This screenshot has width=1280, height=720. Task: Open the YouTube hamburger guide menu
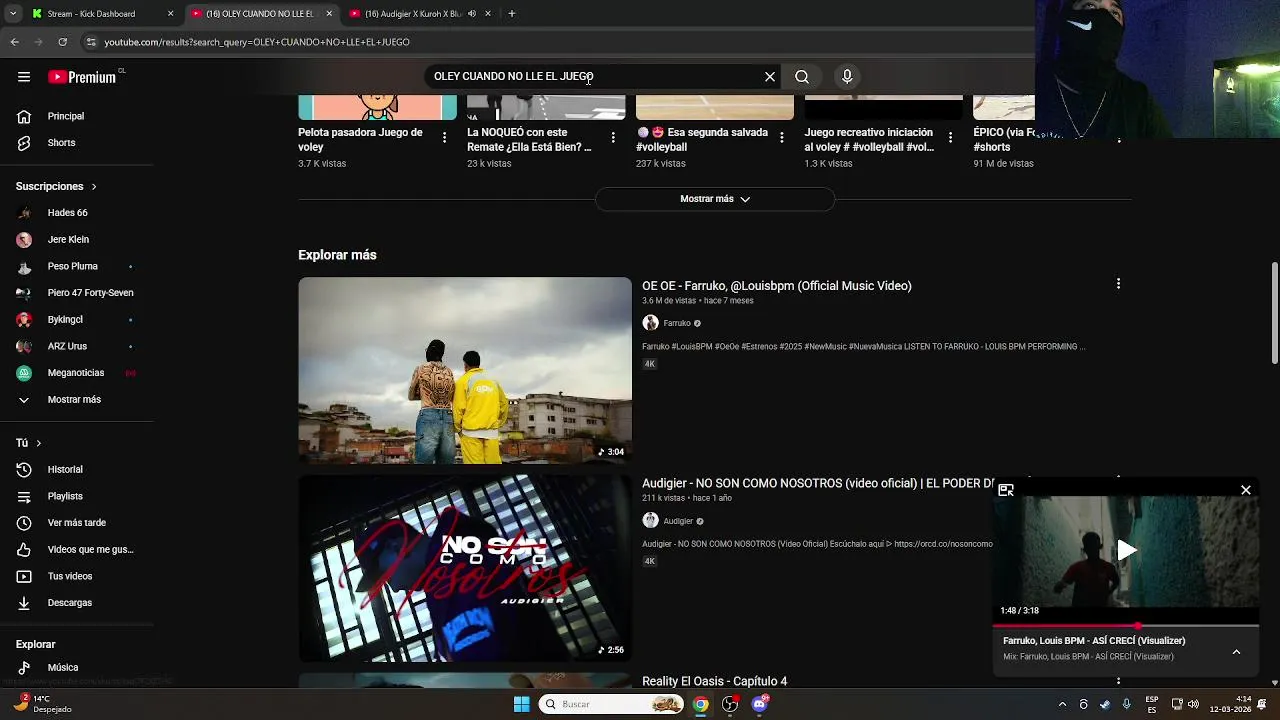24,77
